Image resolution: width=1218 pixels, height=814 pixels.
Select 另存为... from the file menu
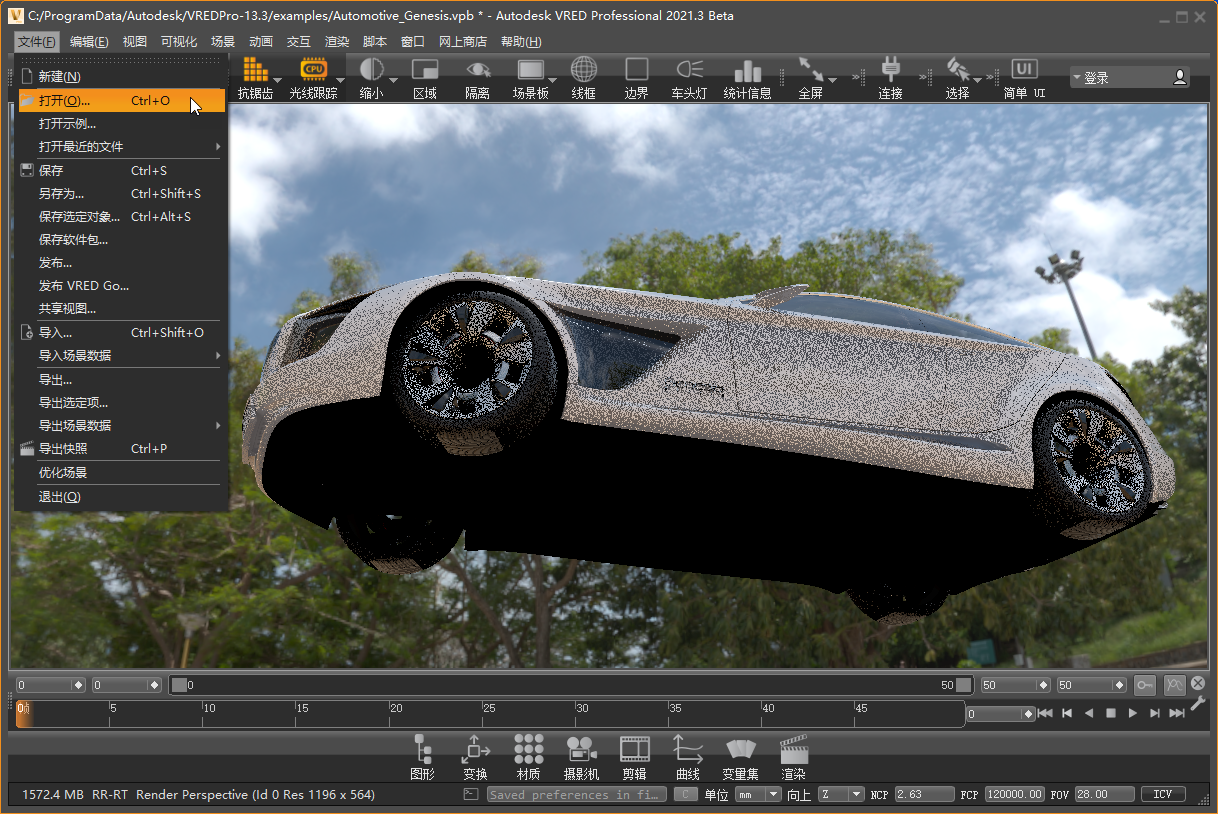pos(62,194)
